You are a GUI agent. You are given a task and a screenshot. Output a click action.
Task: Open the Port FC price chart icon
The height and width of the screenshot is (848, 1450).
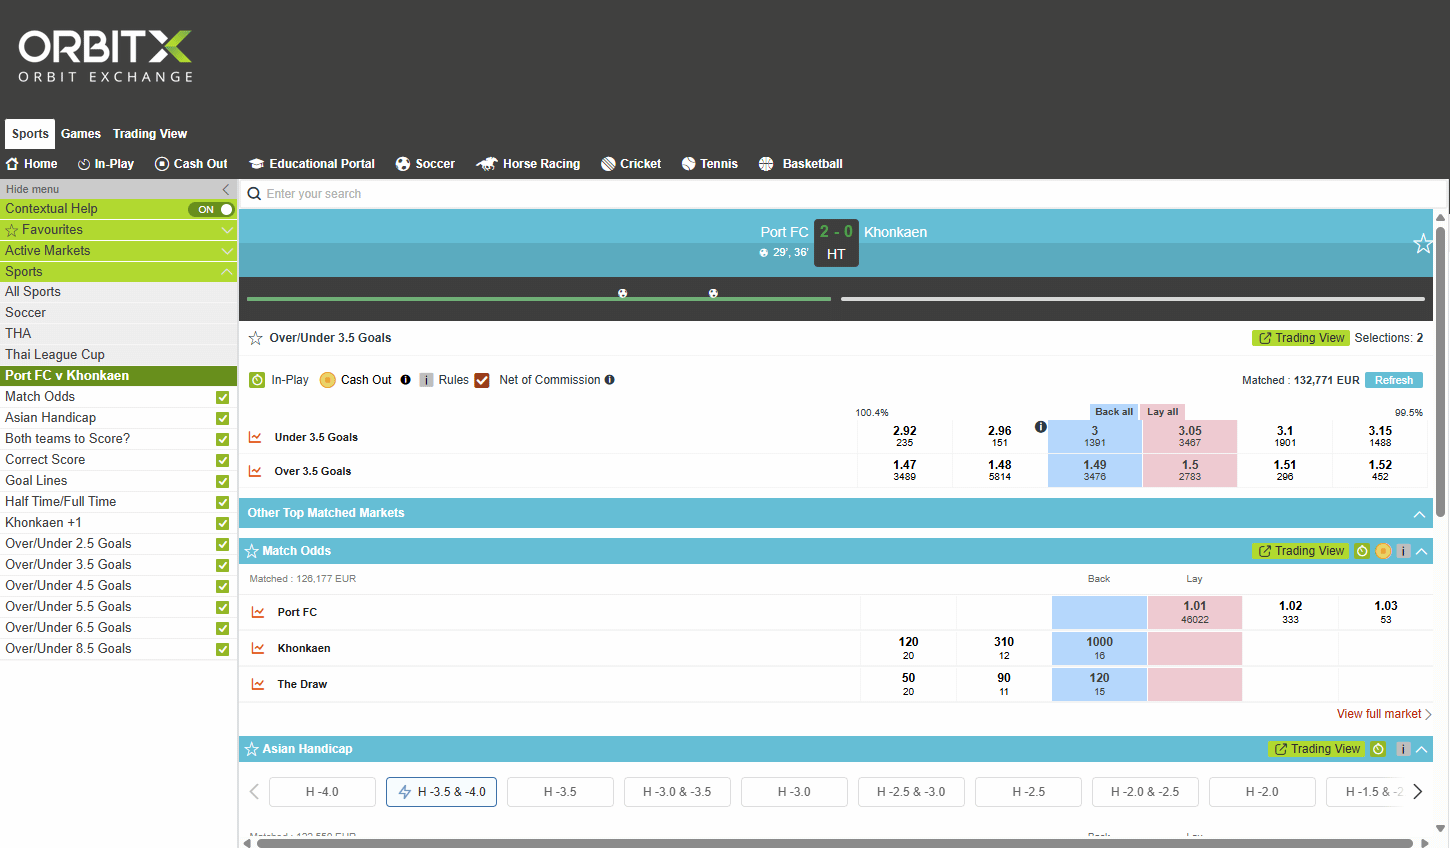click(258, 612)
